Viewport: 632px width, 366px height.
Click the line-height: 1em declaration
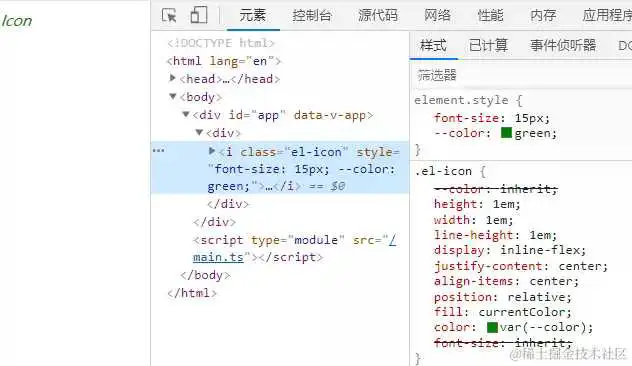[495, 235]
